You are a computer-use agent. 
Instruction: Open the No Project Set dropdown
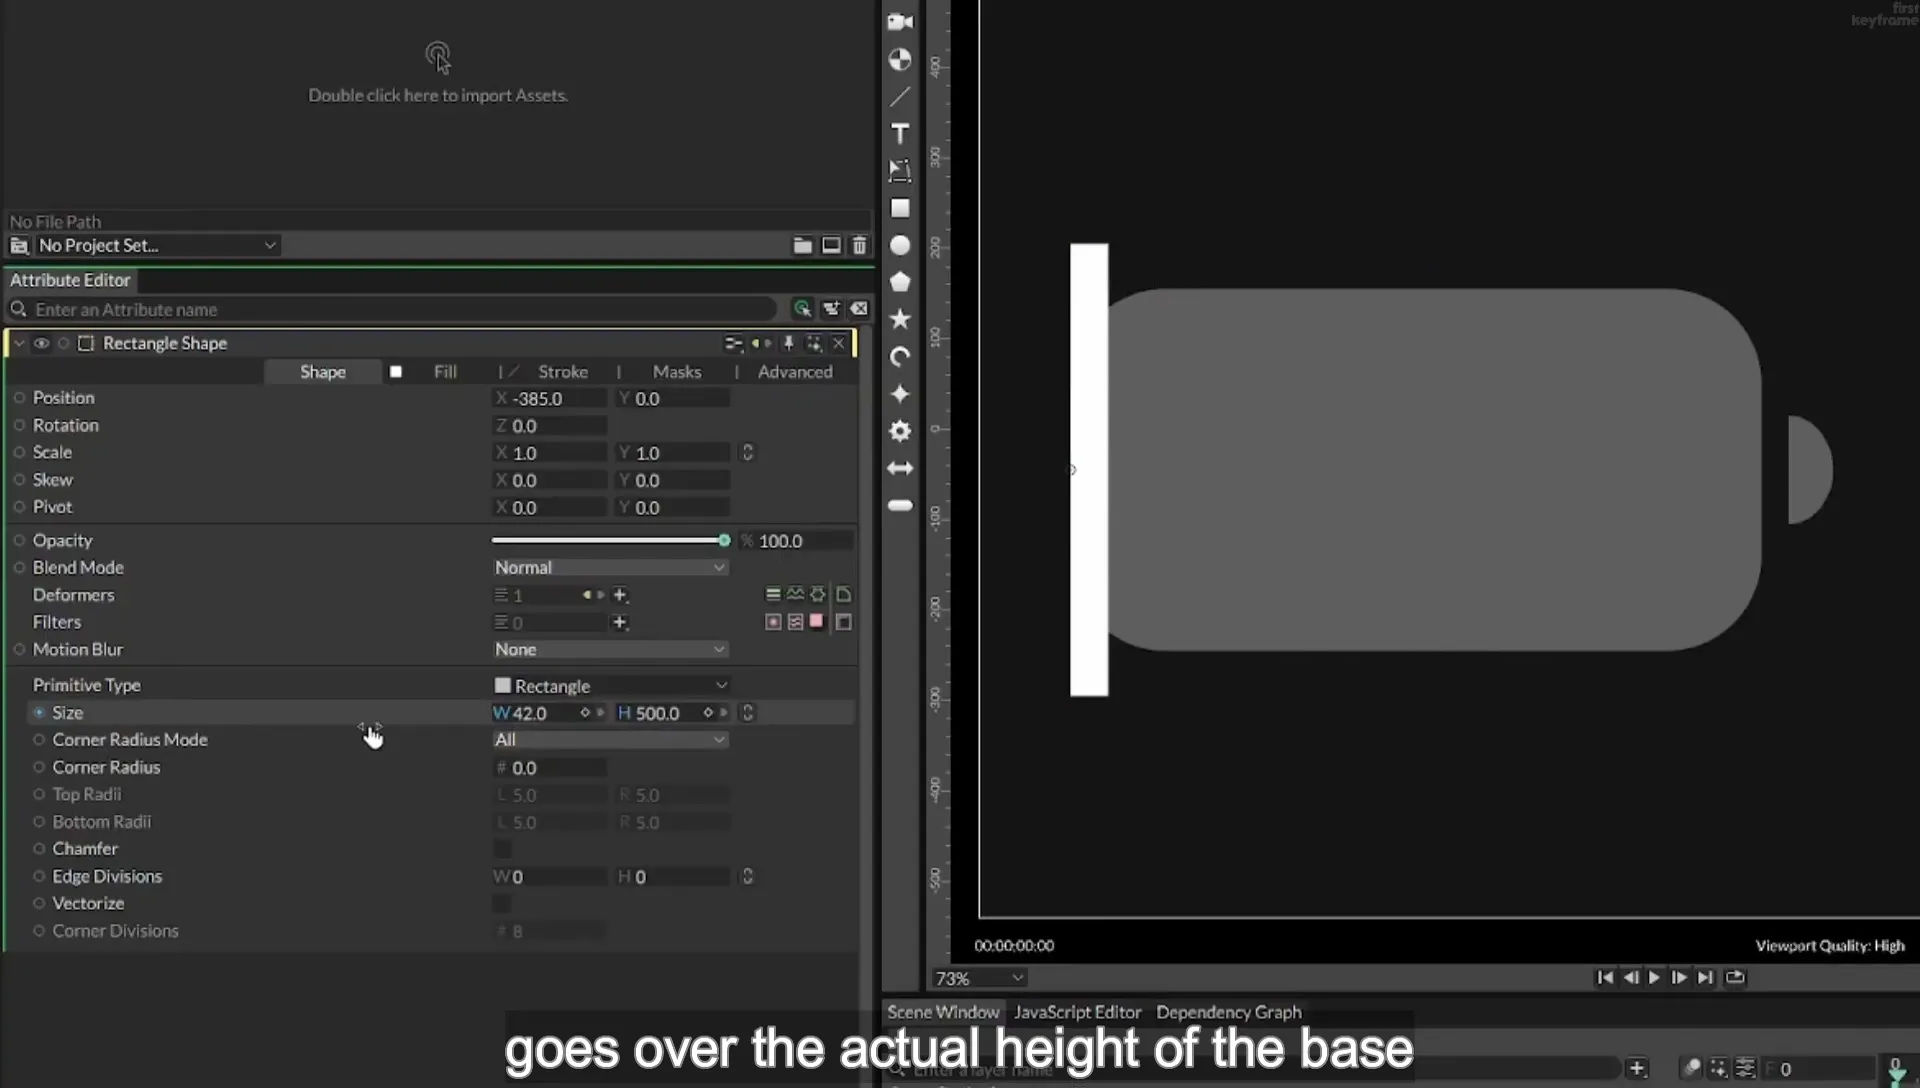pos(156,245)
